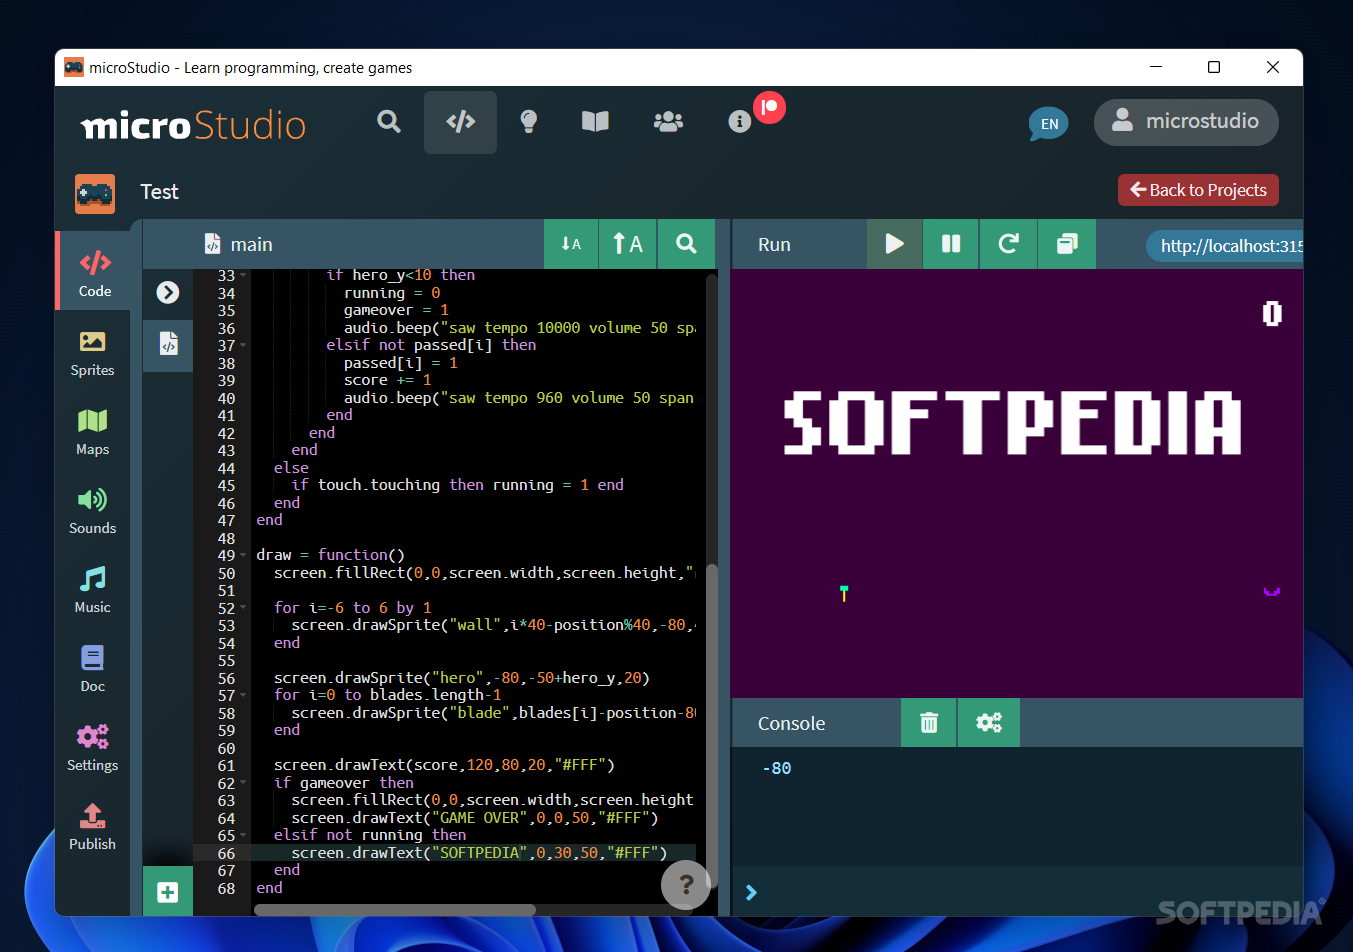The height and width of the screenshot is (952, 1353).
Task: Collapse fold arrow at line 37
Action: [x=243, y=346]
